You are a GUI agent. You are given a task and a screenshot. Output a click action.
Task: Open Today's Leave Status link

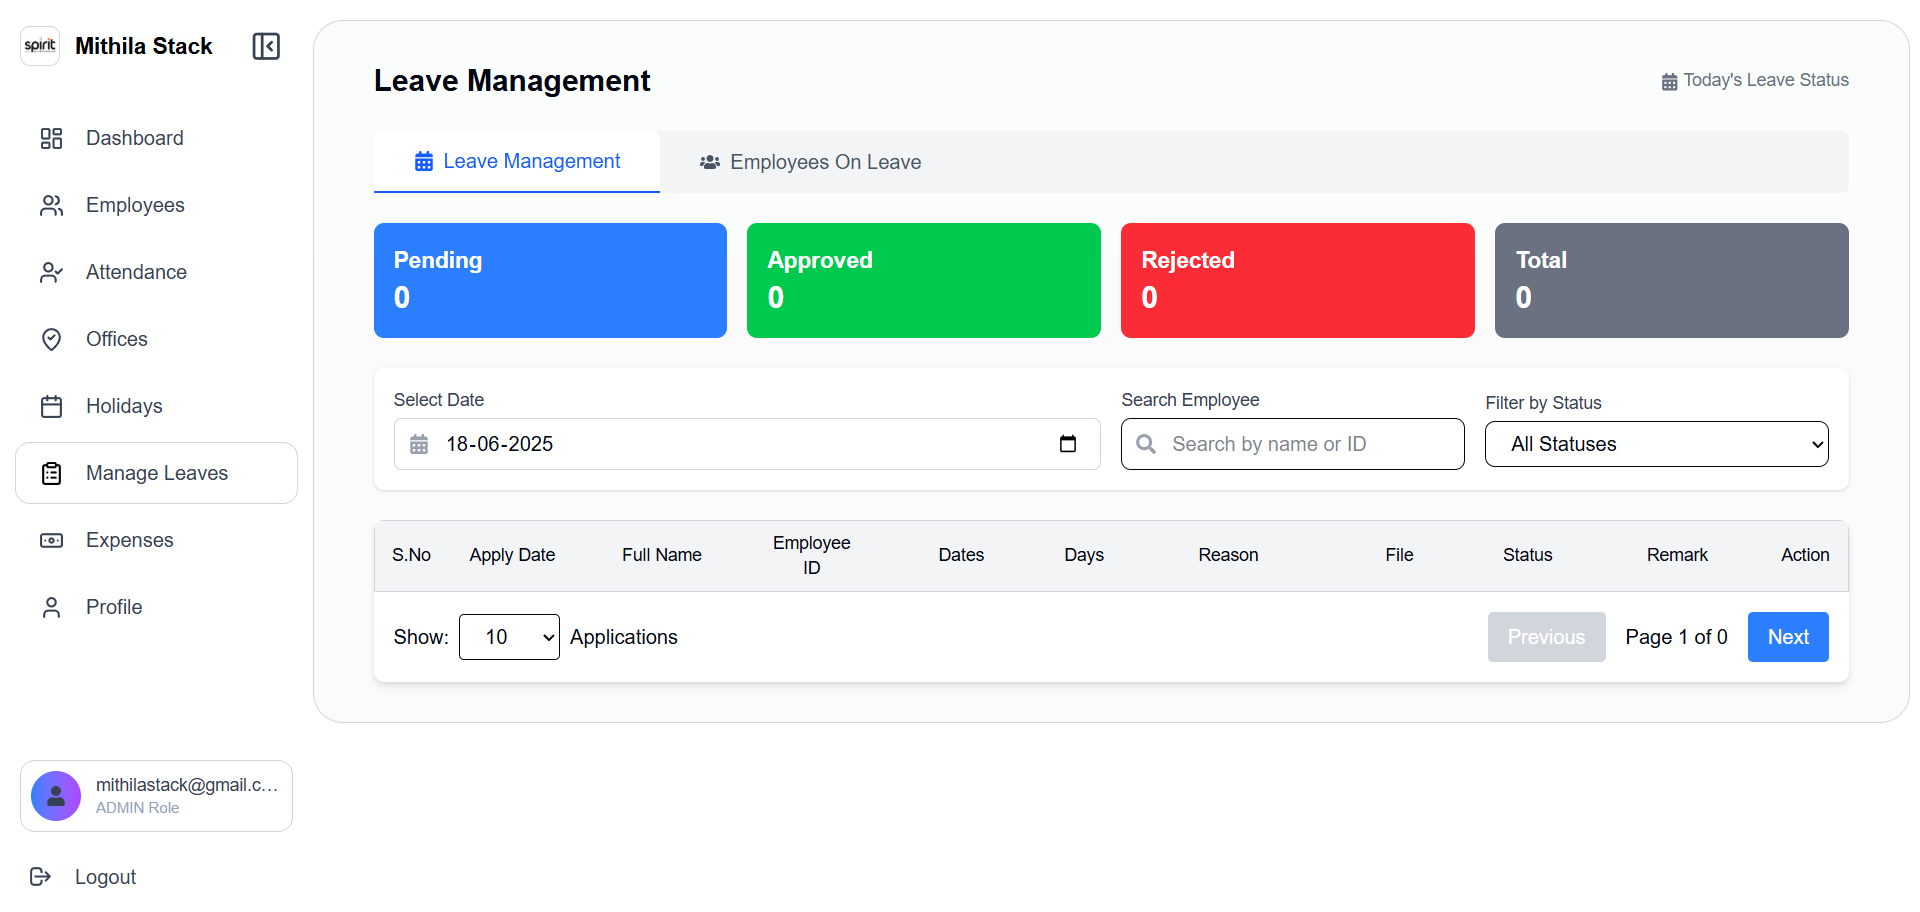[x=1755, y=80]
